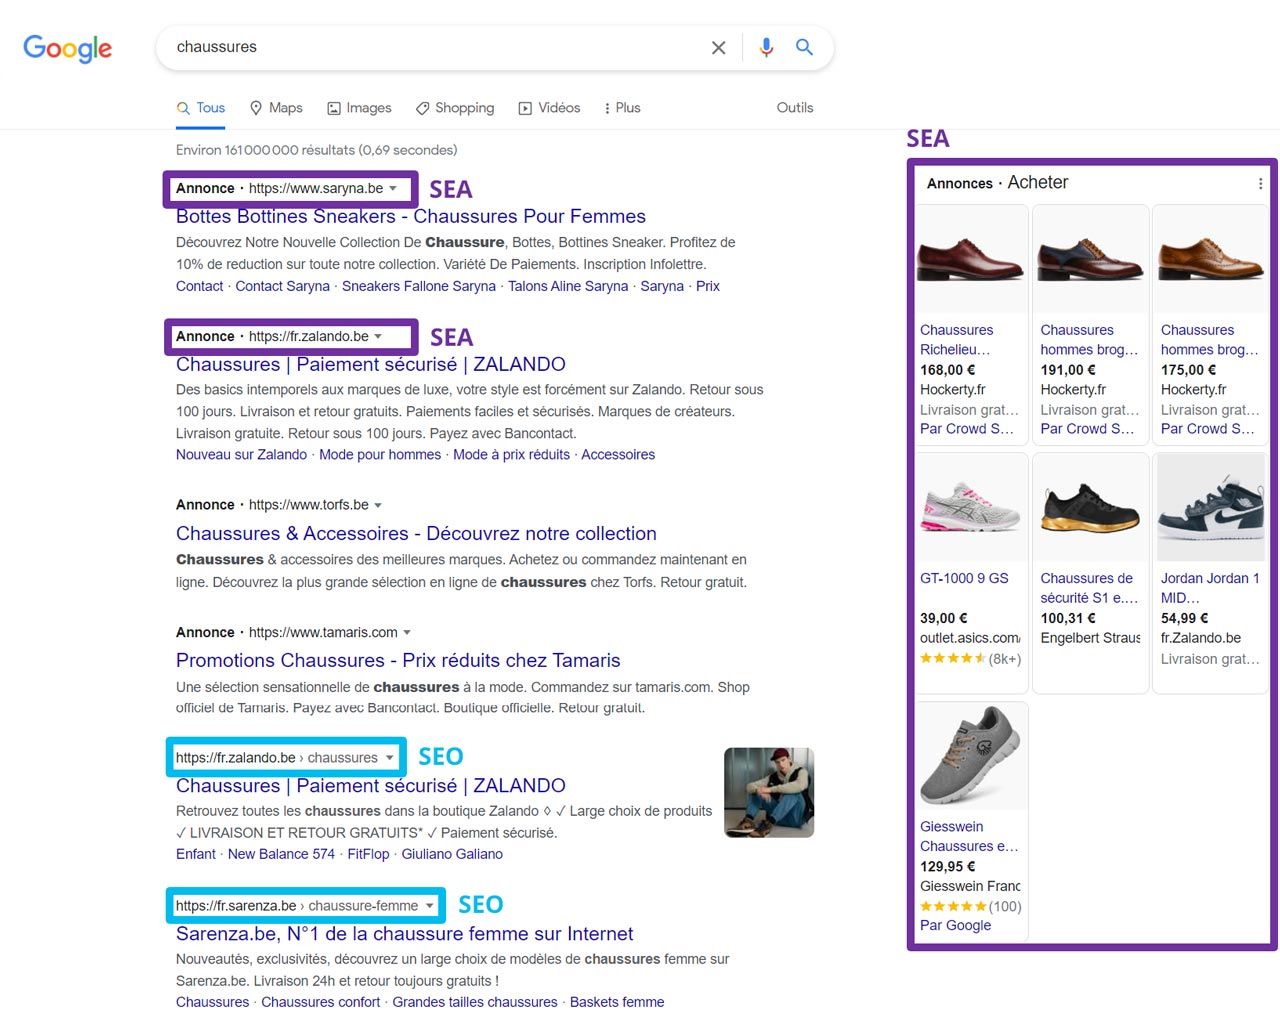Click Mode pour hommes sitelink
Image resolution: width=1280 pixels, height=1030 pixels.
(380, 454)
